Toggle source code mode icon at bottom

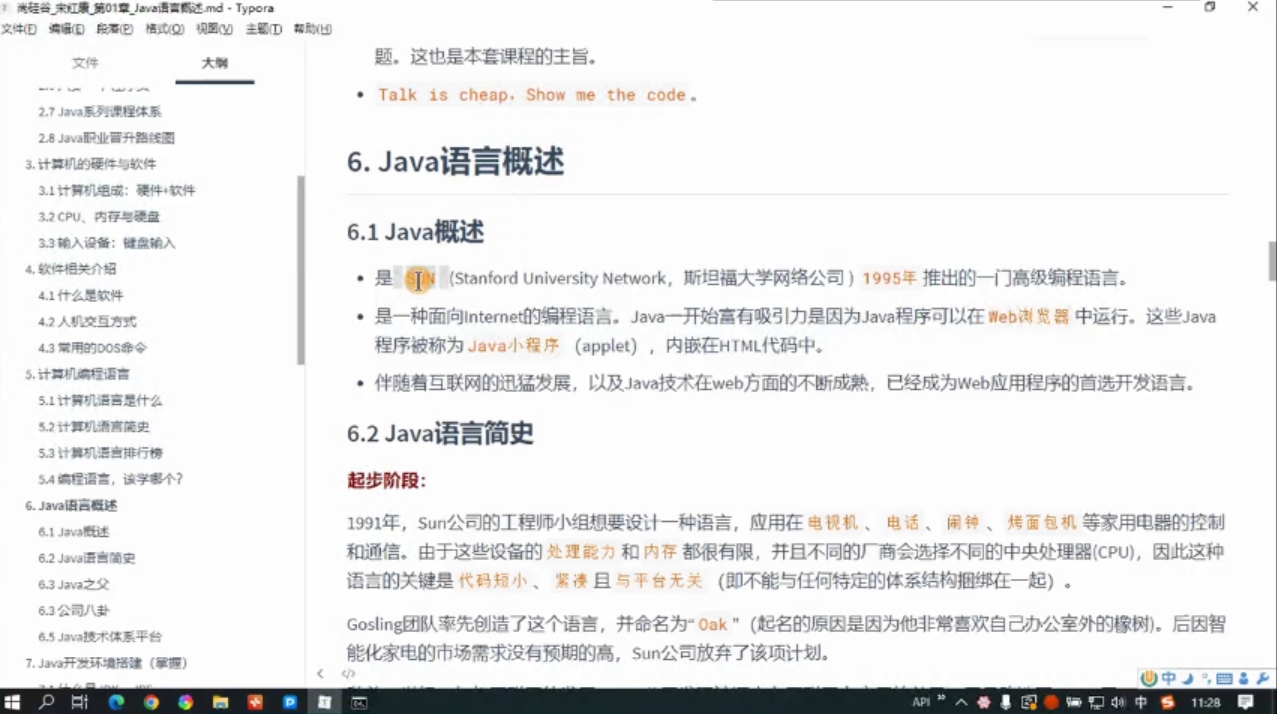pyautogui.click(x=348, y=674)
